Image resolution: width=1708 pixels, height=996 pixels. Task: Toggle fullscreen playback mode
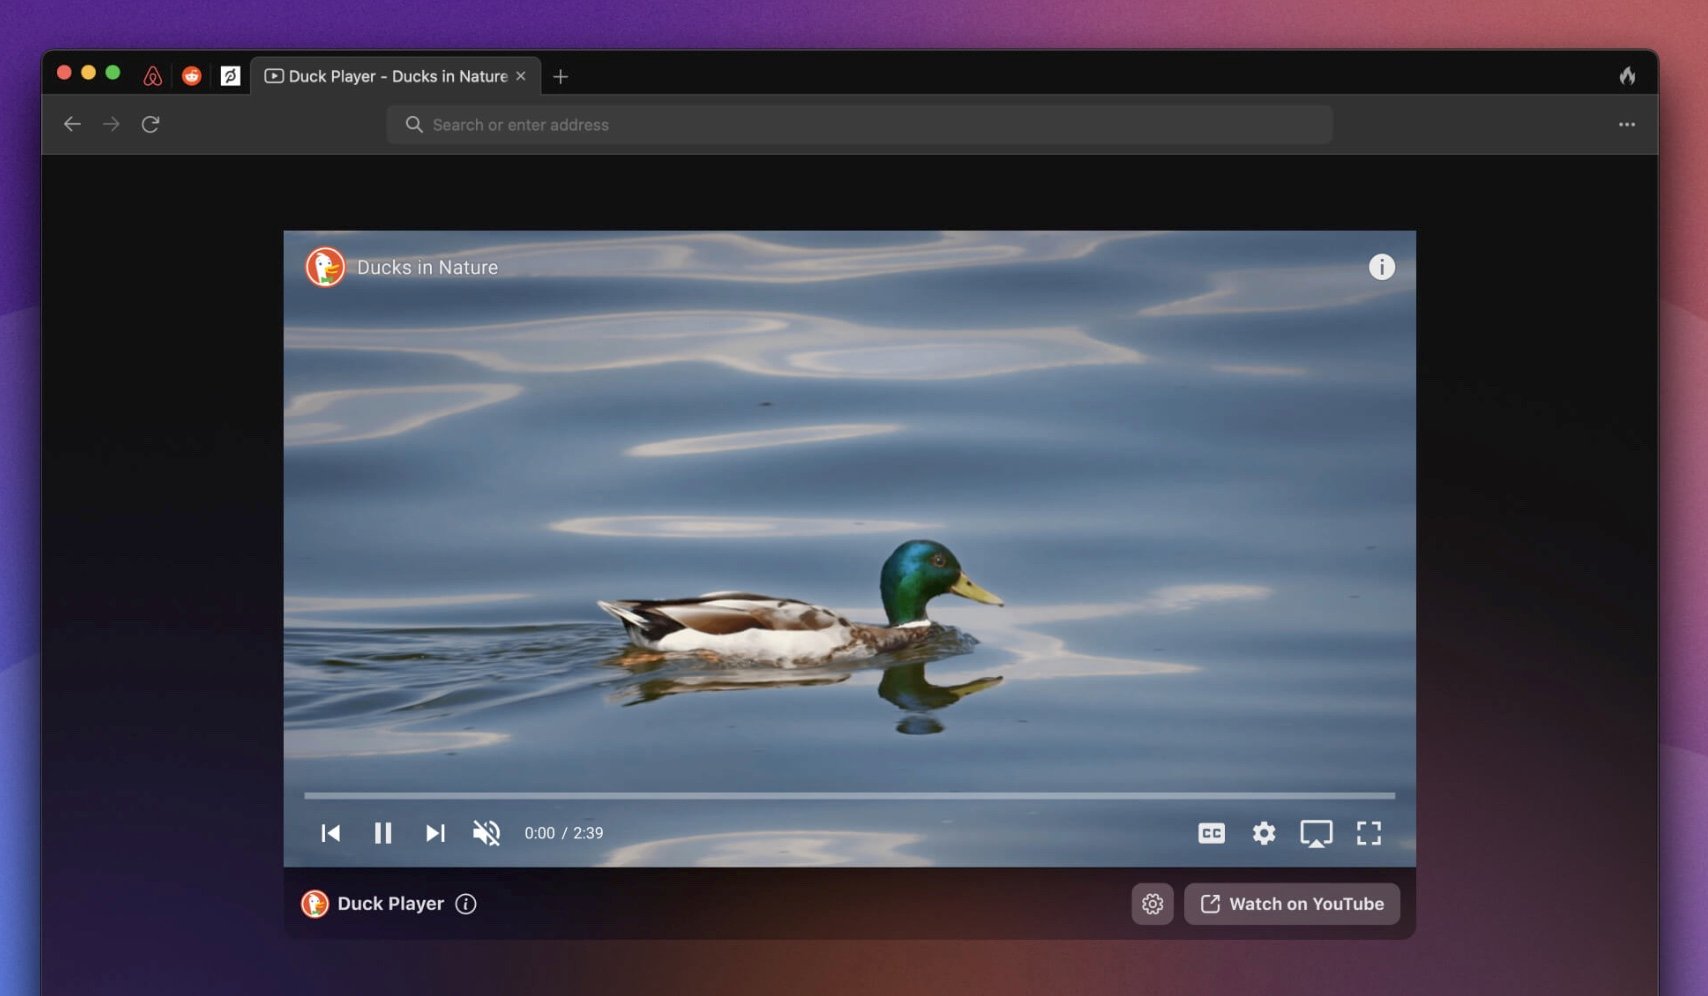(x=1370, y=832)
